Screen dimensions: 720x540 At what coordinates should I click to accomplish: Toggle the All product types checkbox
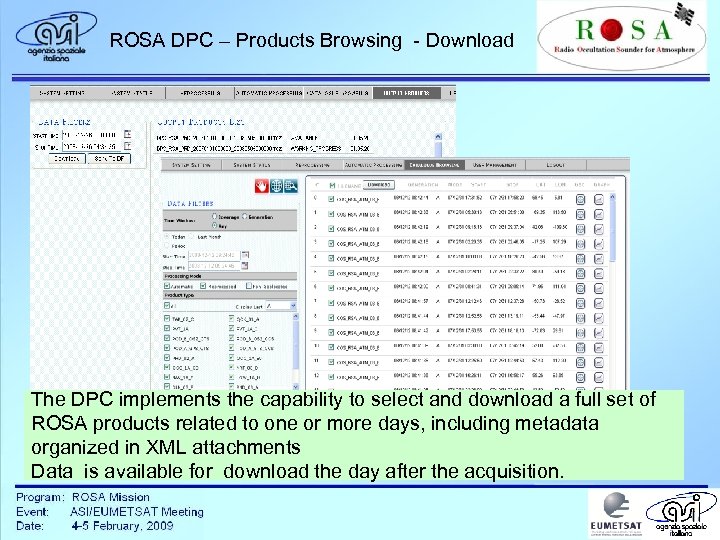pos(167,306)
